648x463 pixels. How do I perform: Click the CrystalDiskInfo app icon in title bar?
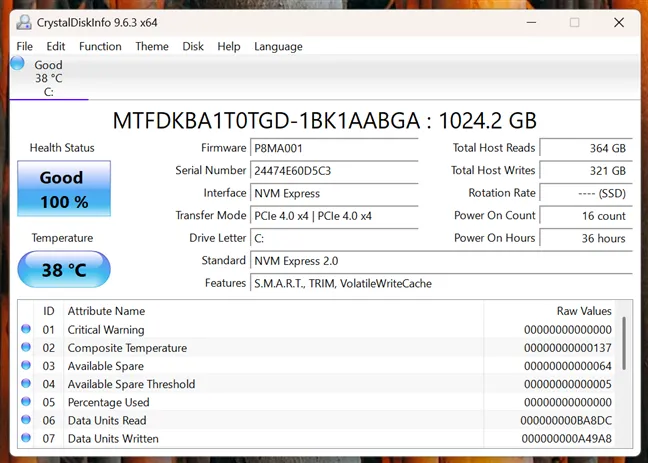(24, 22)
